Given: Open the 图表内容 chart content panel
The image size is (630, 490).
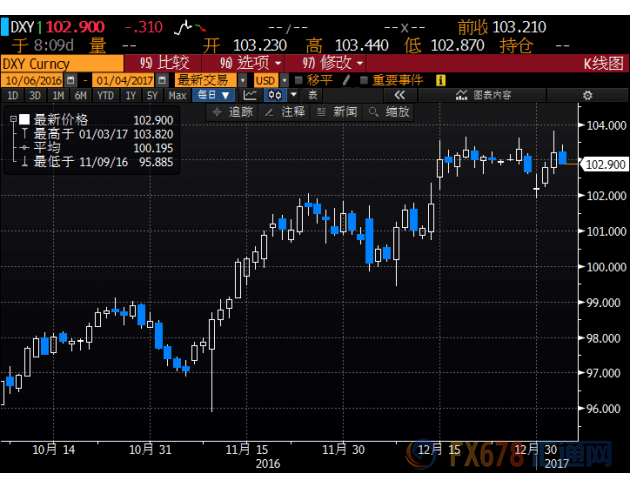Looking at the screenshot, I should pos(483,95).
